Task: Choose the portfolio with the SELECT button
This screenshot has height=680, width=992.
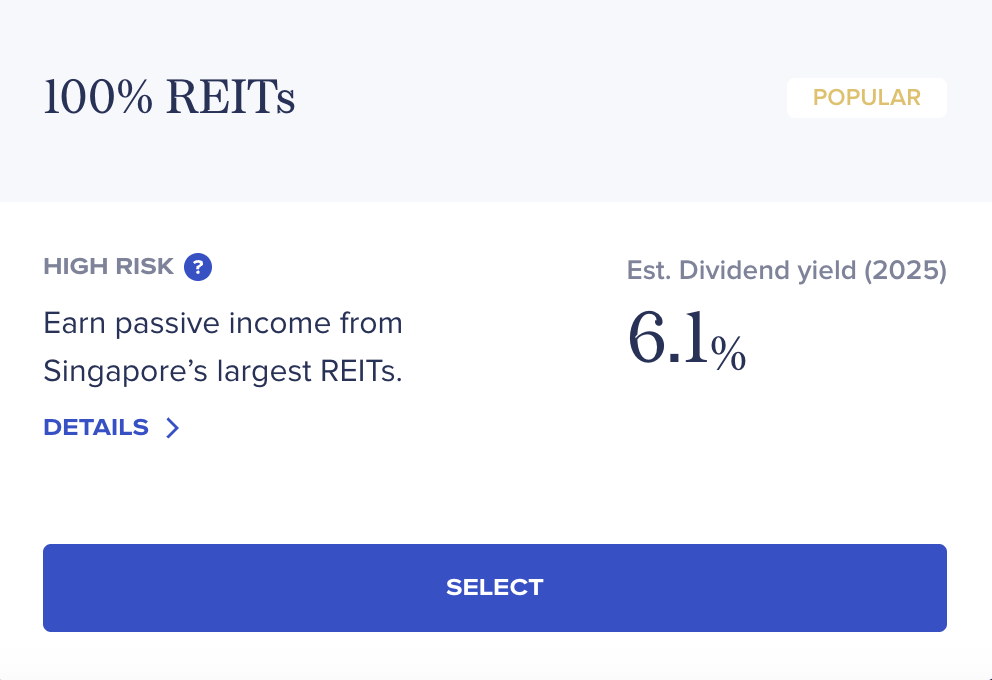Action: pyautogui.click(x=495, y=588)
